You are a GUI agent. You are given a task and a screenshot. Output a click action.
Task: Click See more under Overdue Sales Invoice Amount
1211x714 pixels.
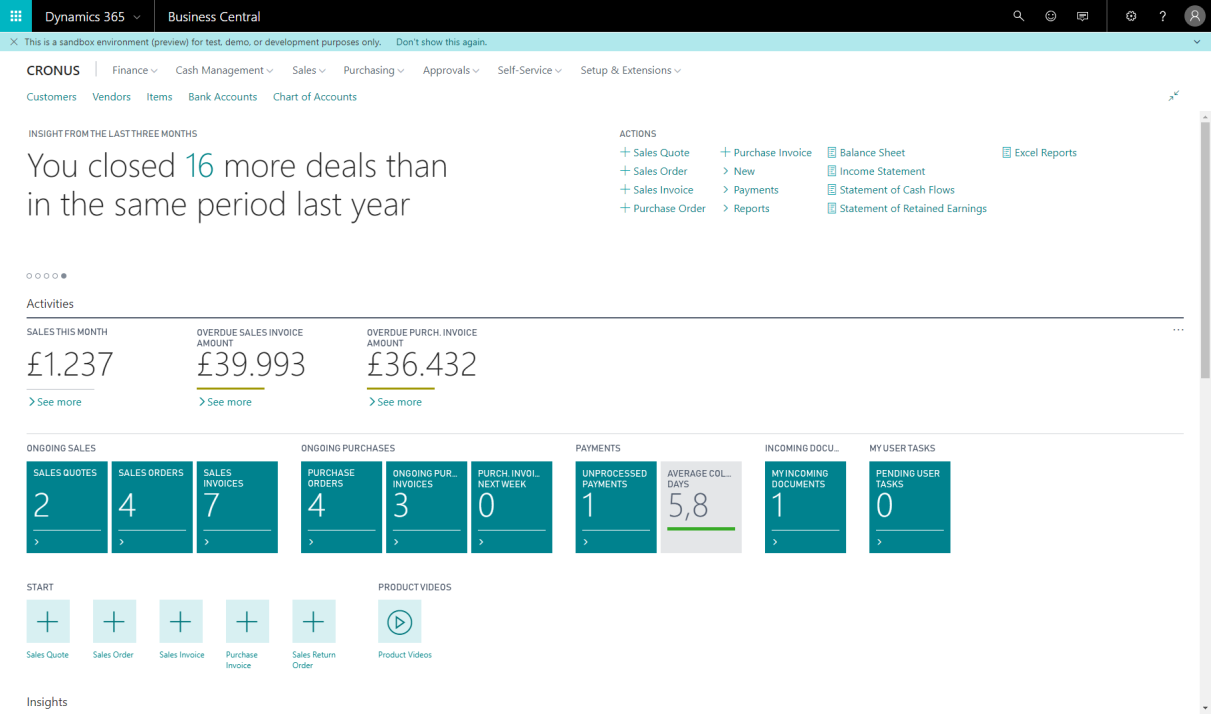(226, 402)
